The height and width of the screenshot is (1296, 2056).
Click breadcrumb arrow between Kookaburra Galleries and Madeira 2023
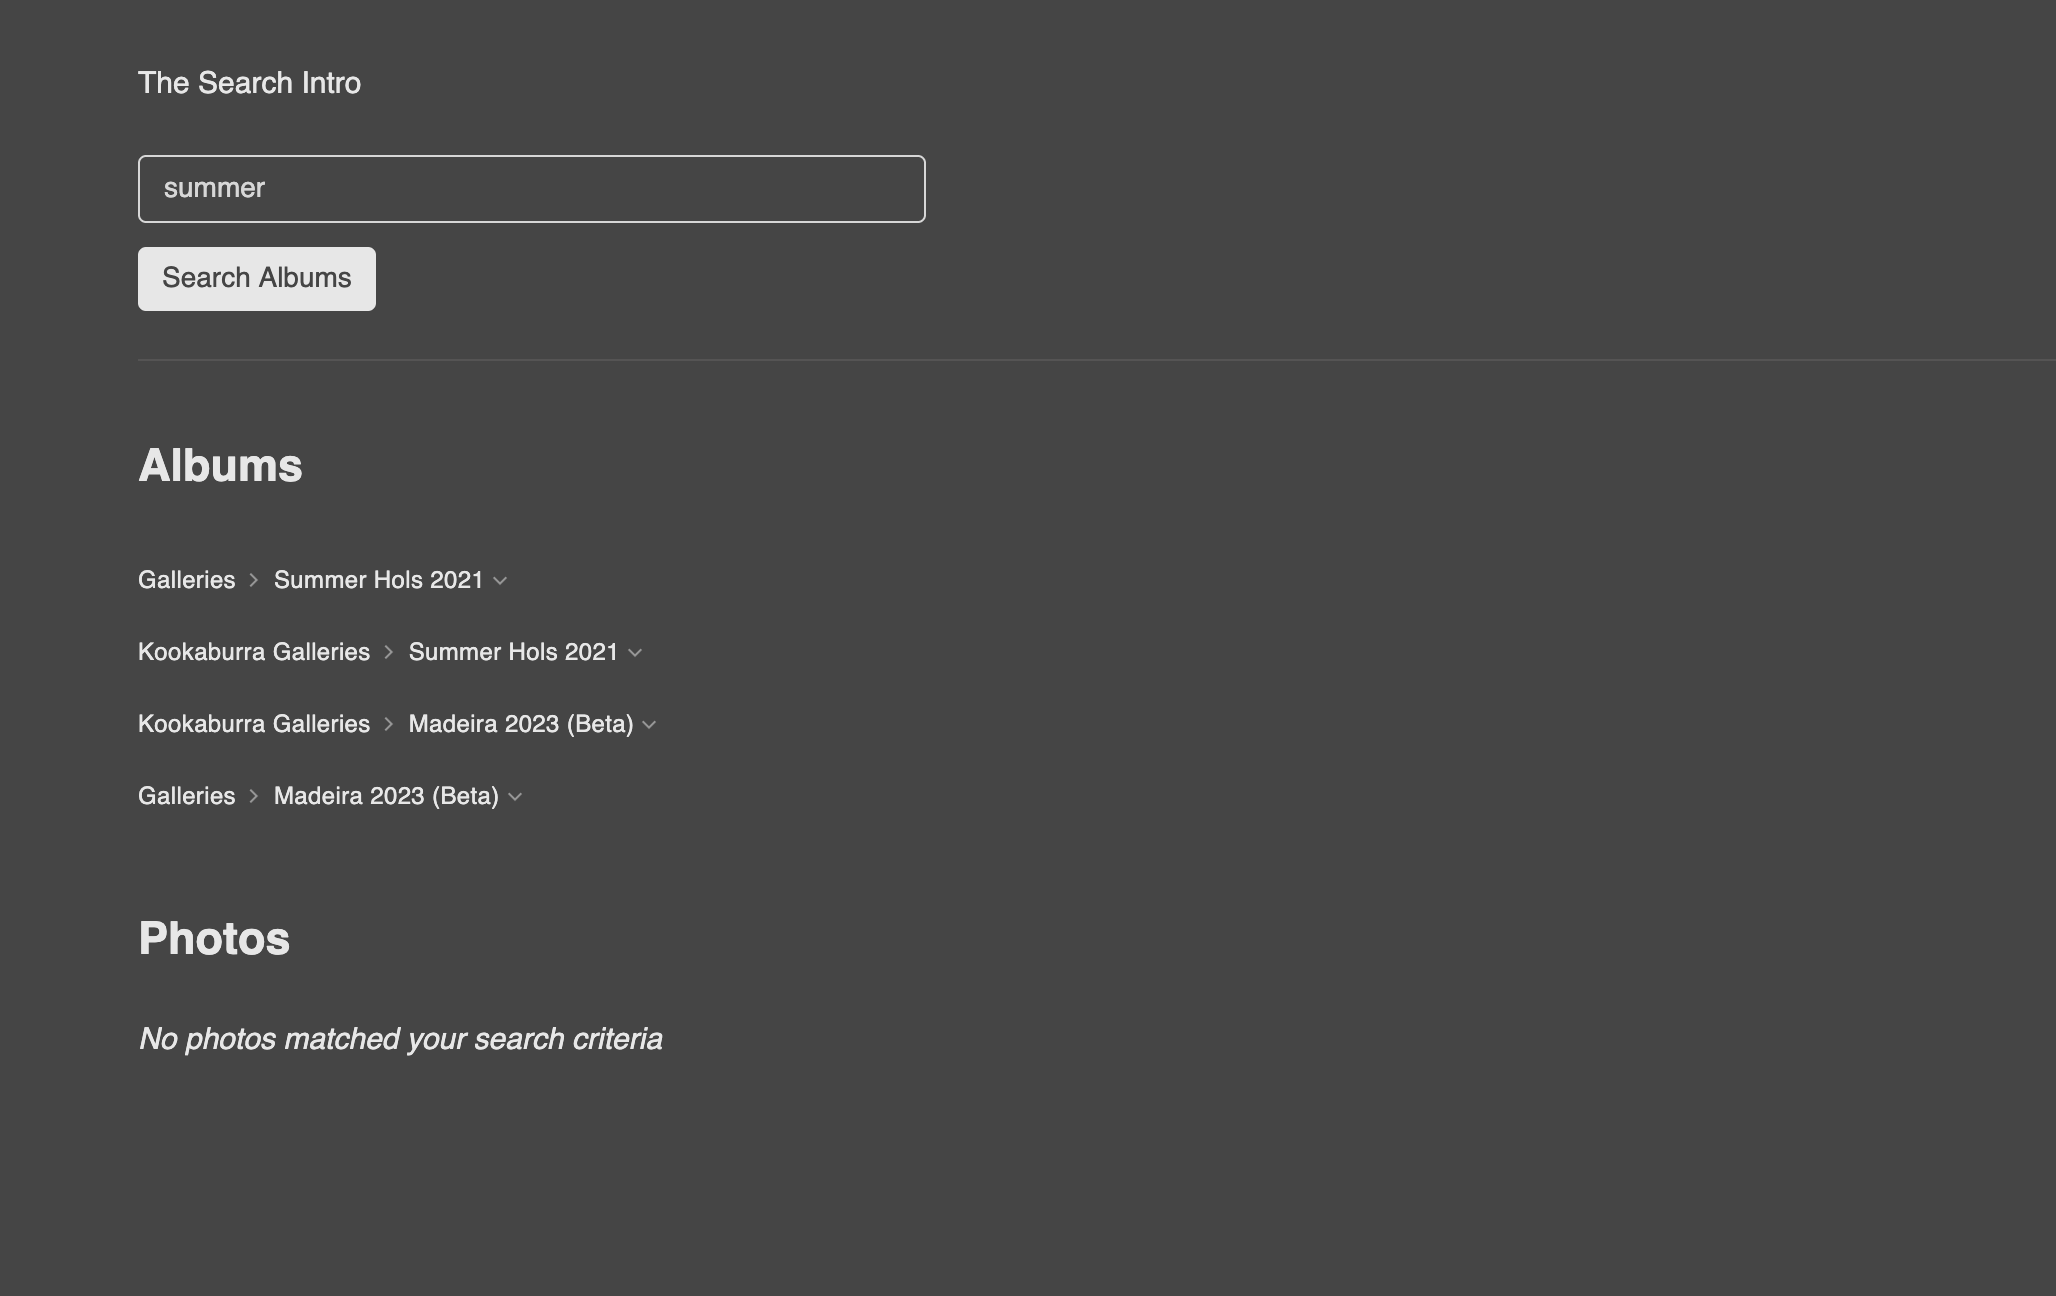[389, 724]
